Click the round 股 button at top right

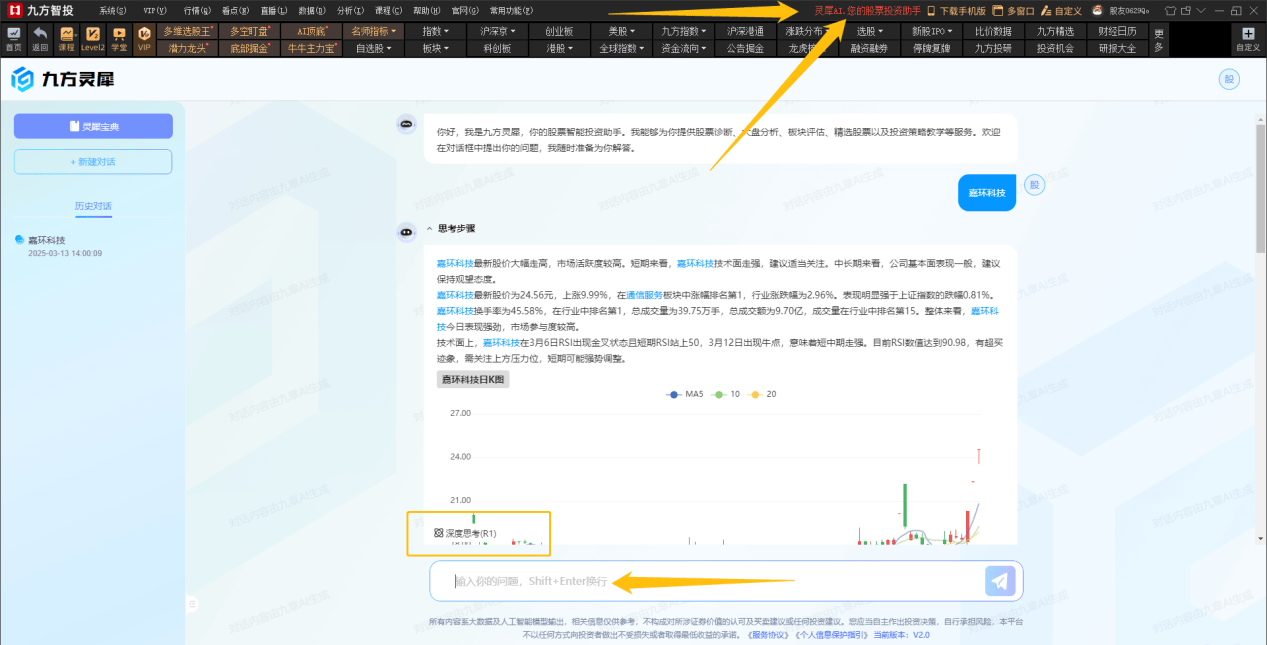click(1229, 80)
